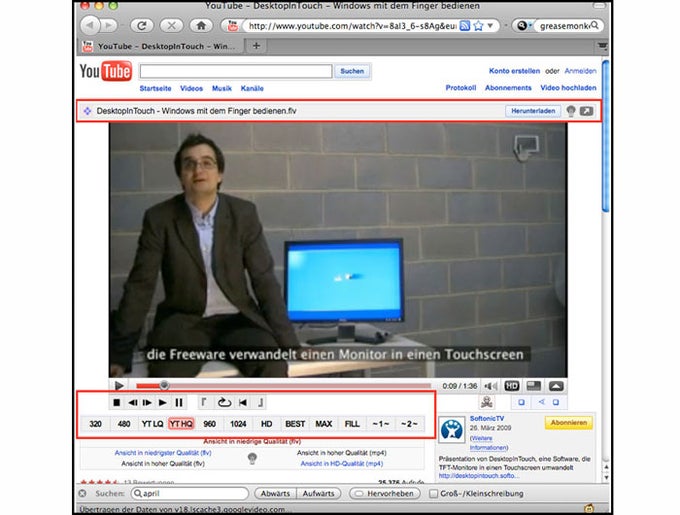680x515 pixels.
Task: Click the step forward frame button
Action: pos(147,403)
